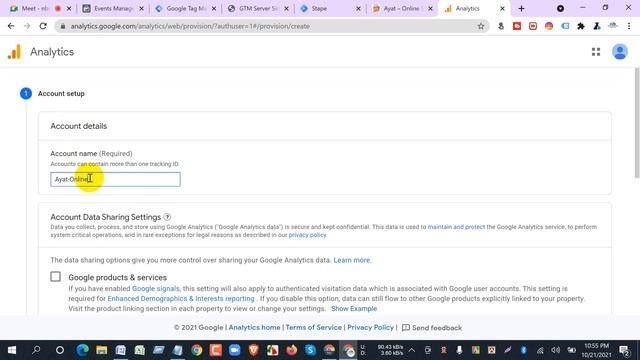Screen dimensions: 640x360
Task: Open Enhanced Demographics & Interests reporting link
Action: pyautogui.click(x=181, y=299)
